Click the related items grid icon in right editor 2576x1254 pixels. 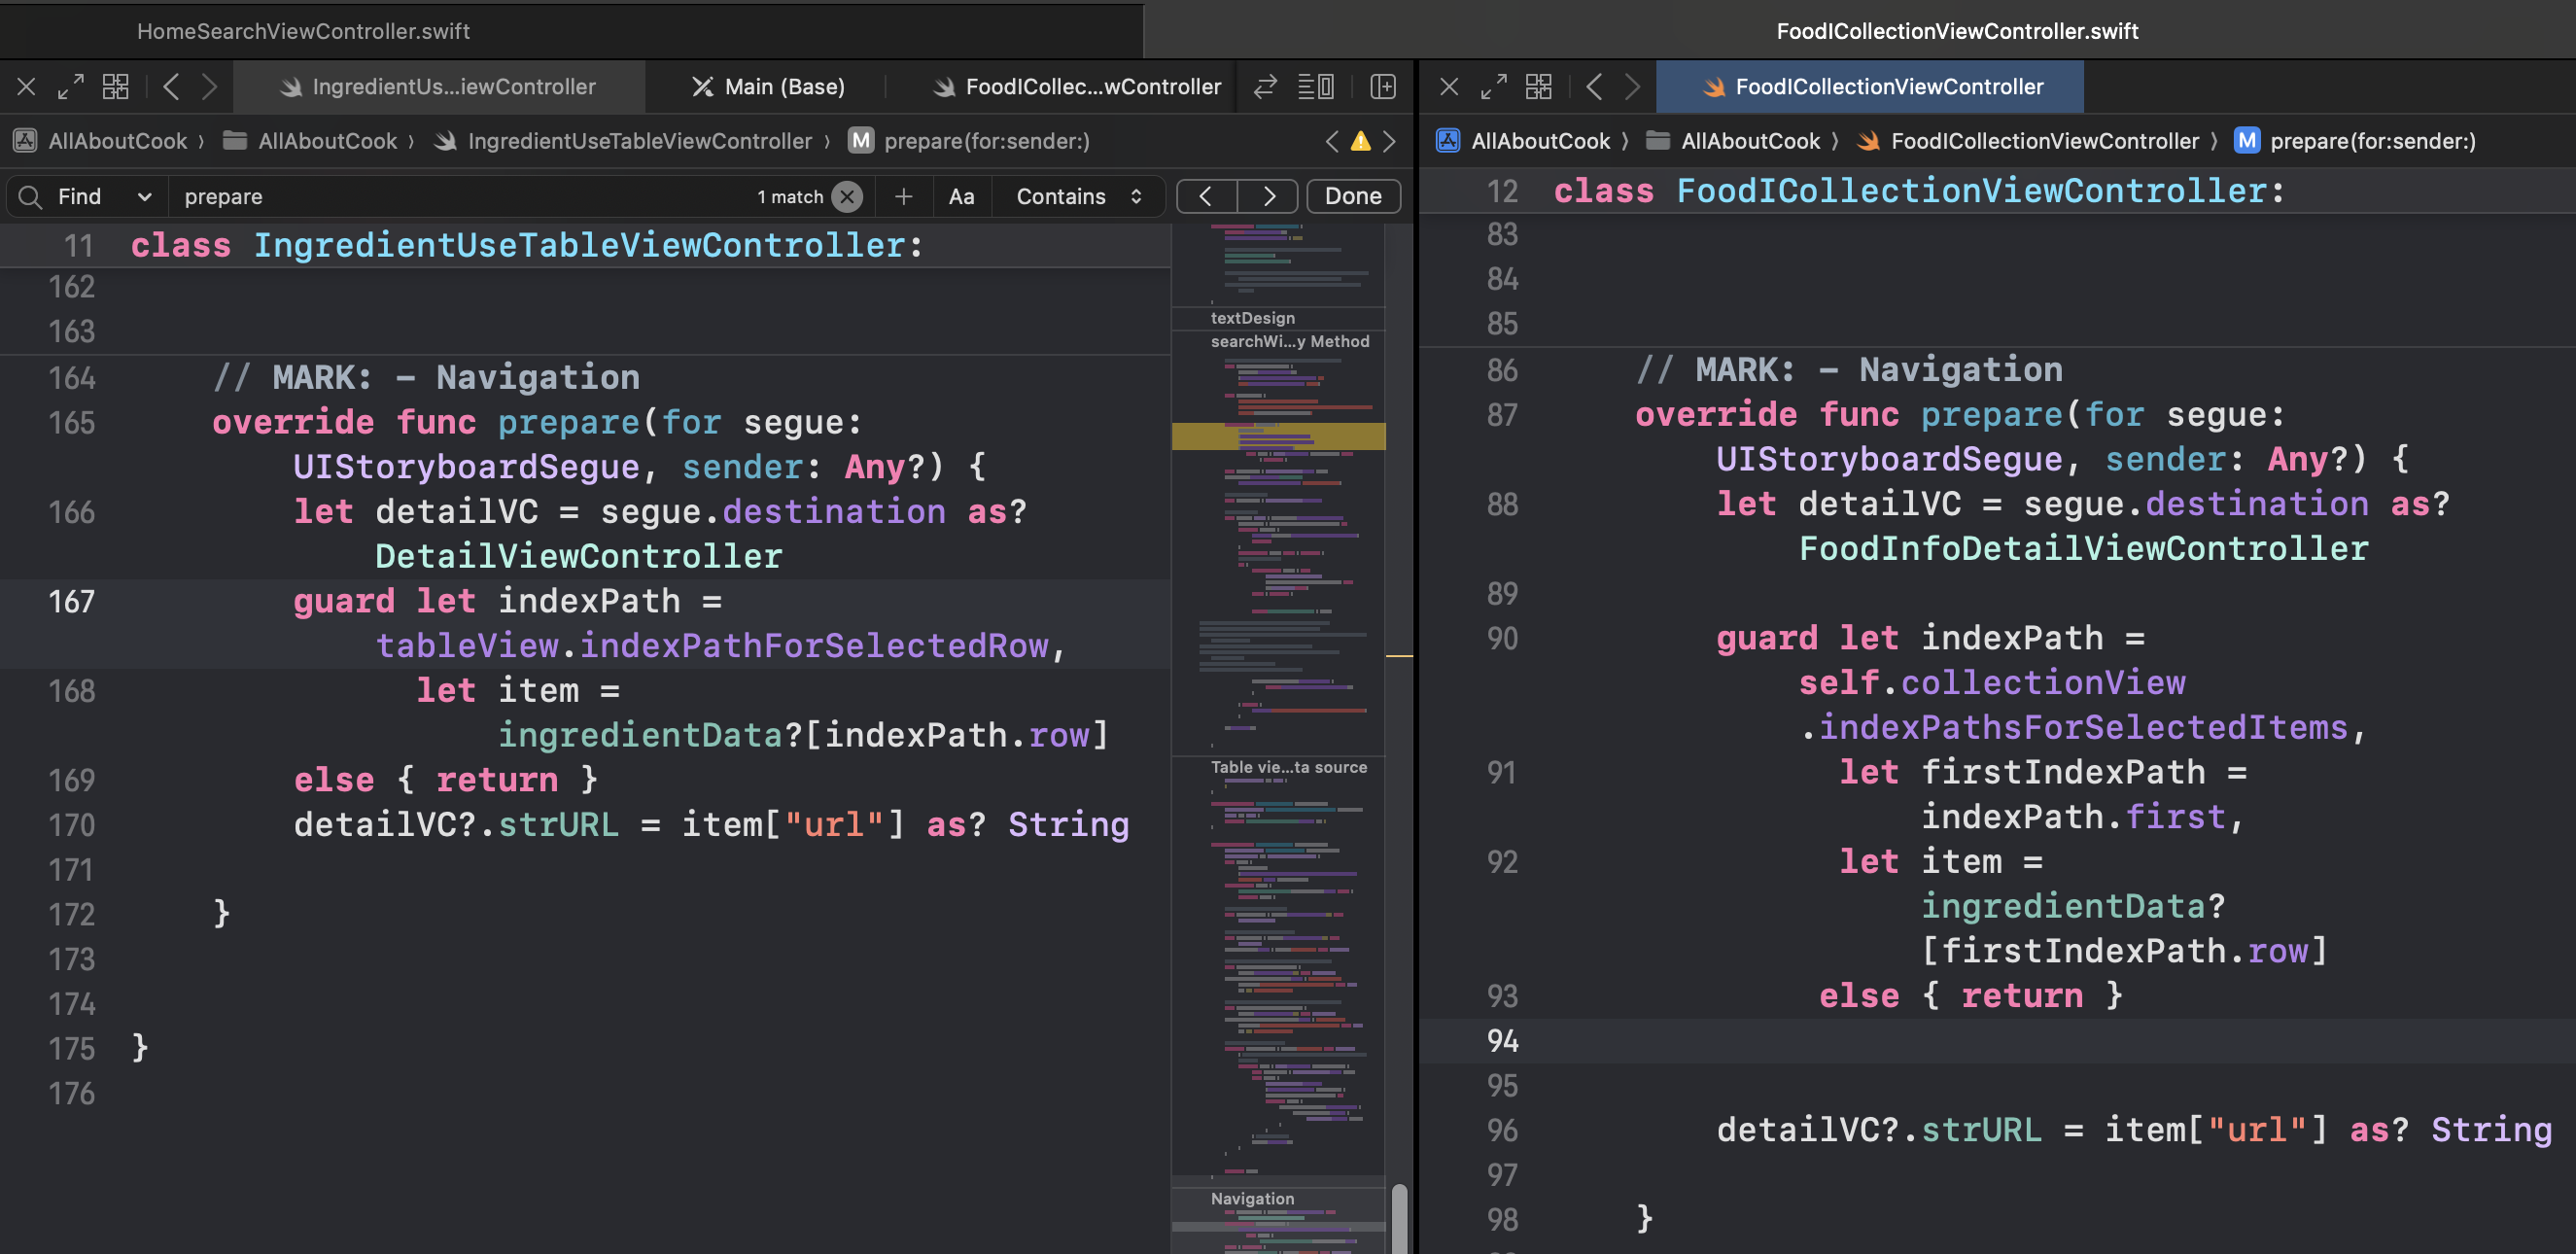[1538, 87]
